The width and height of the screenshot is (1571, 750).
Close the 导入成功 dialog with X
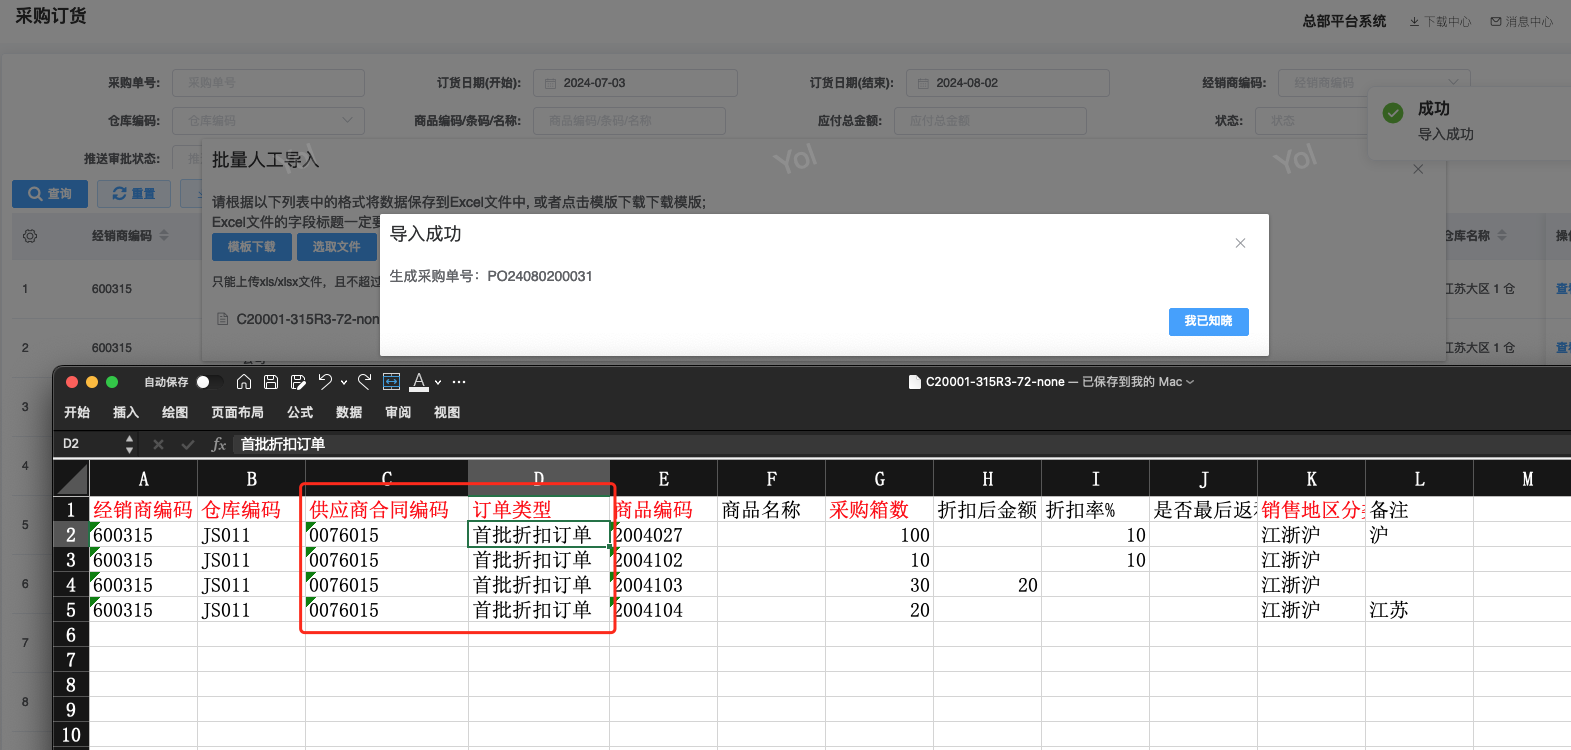[x=1240, y=243]
